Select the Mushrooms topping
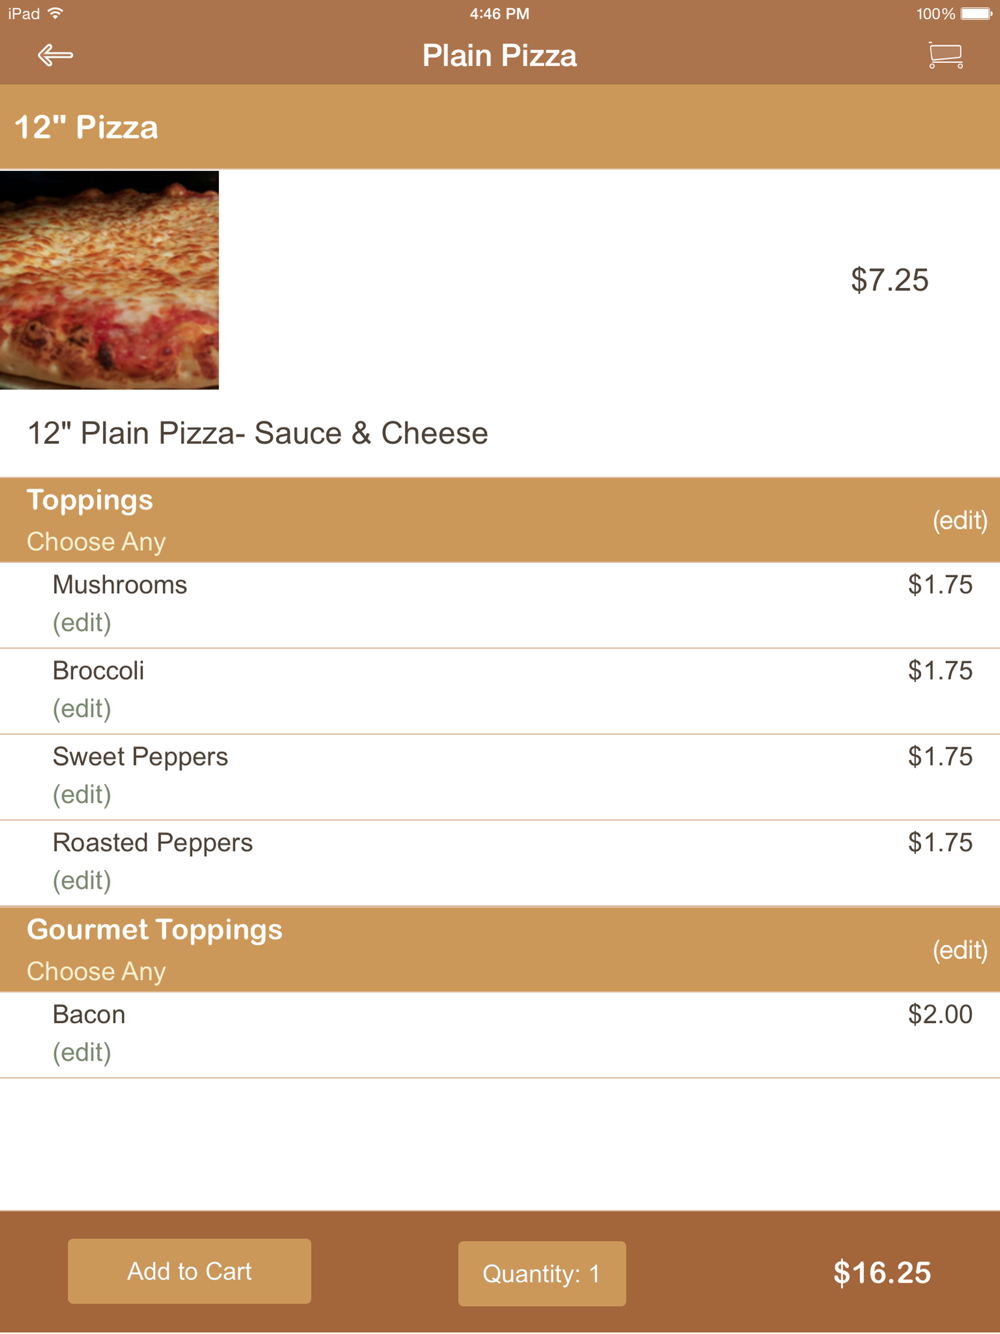The image size is (1000, 1334). pyautogui.click(x=500, y=605)
